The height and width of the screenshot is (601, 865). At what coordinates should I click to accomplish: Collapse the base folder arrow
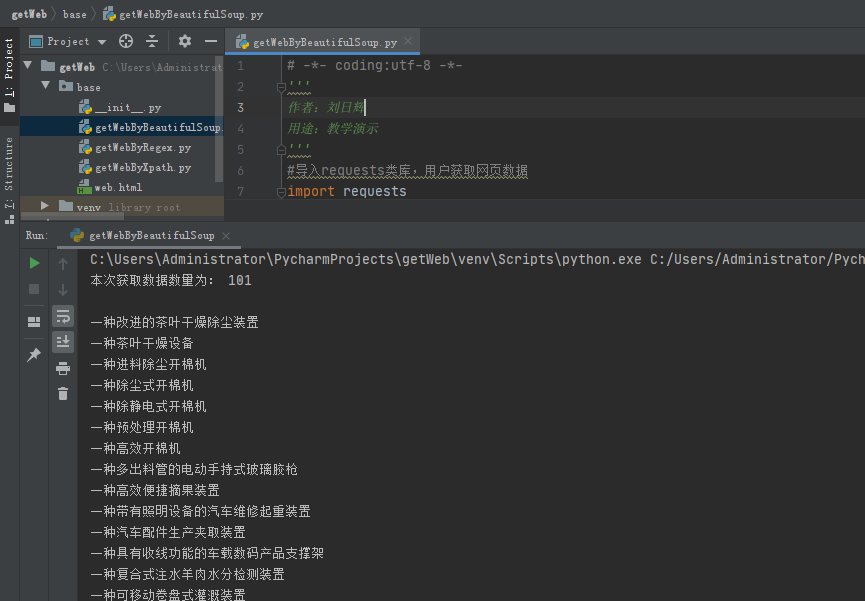click(x=46, y=86)
